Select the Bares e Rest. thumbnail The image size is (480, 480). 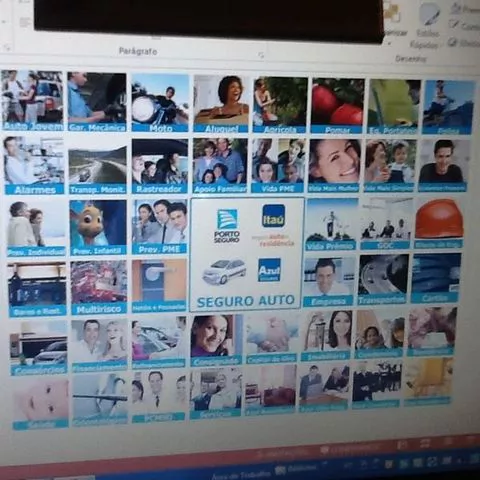37,289
